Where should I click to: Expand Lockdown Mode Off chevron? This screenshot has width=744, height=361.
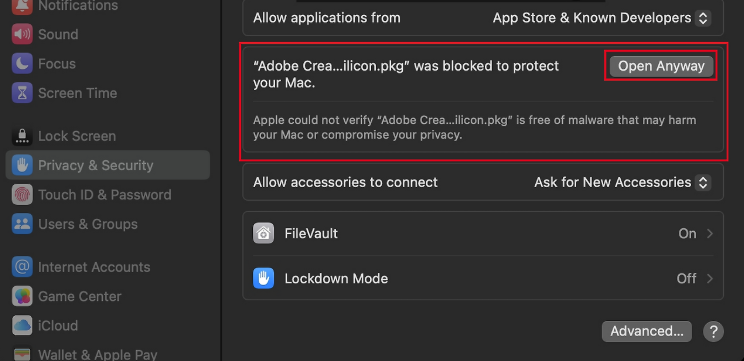(x=710, y=278)
